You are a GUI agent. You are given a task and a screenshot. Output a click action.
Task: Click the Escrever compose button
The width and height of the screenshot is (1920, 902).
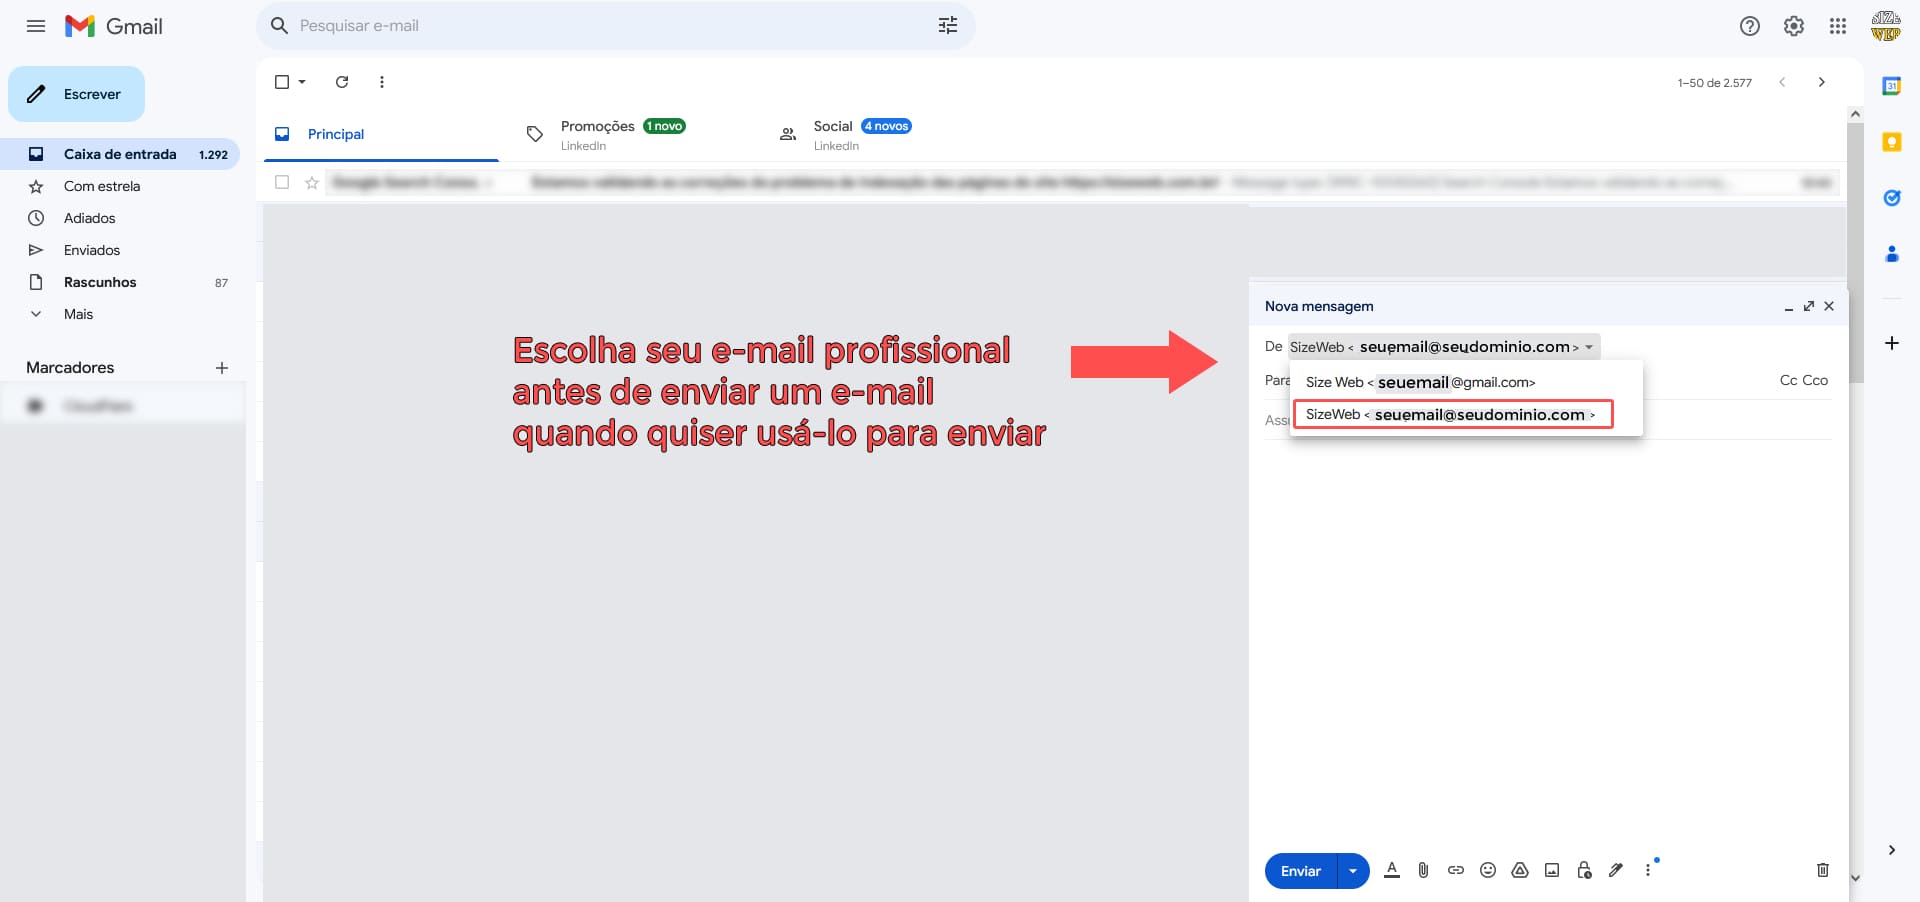click(x=77, y=94)
